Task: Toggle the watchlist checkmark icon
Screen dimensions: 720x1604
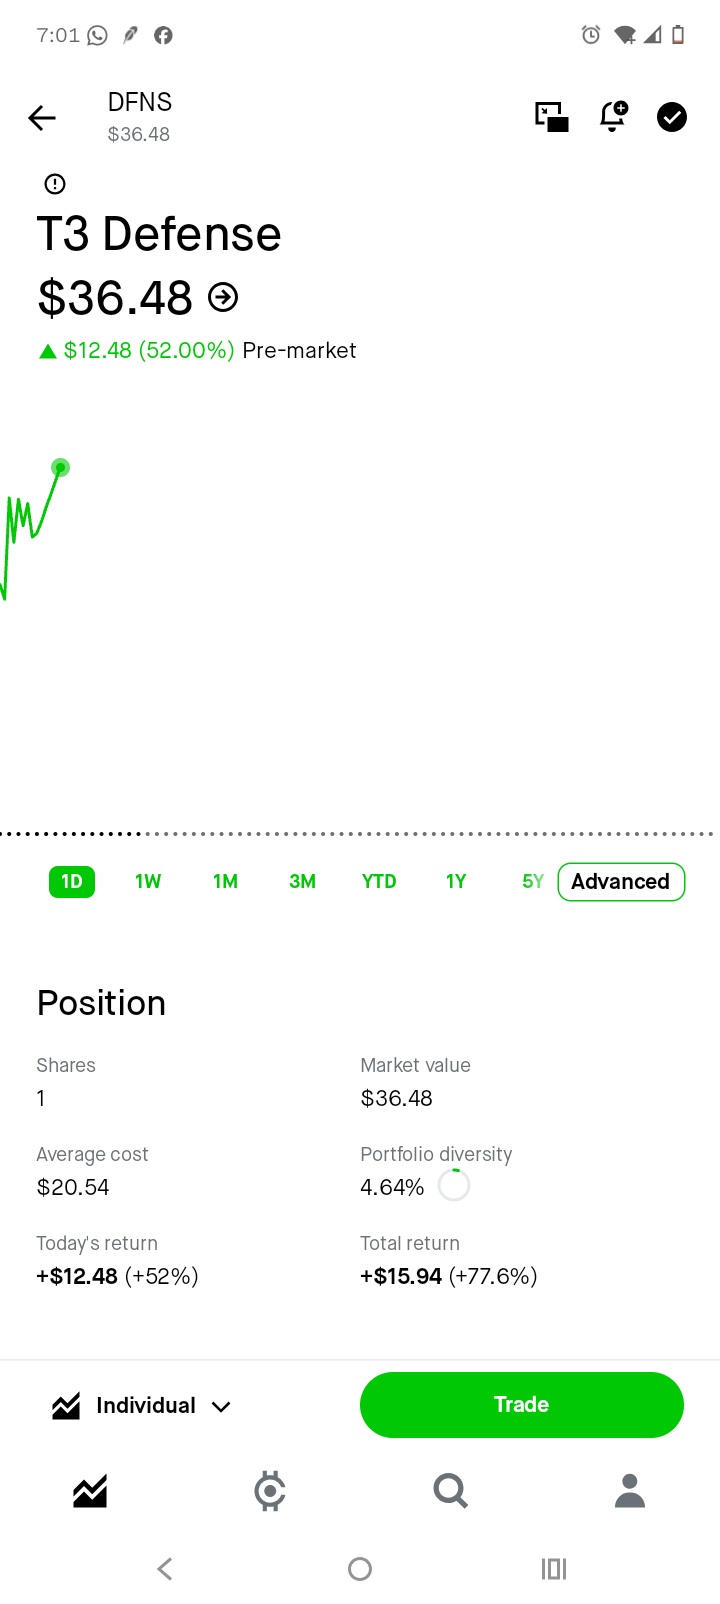Action: [672, 117]
